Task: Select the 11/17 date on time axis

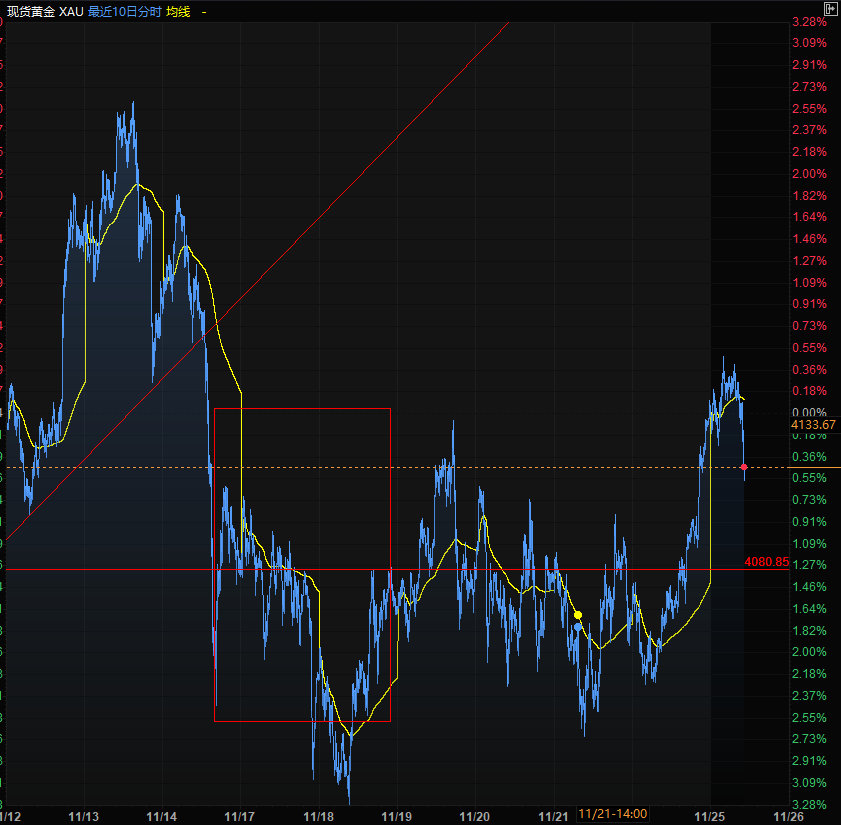Action: (240, 816)
